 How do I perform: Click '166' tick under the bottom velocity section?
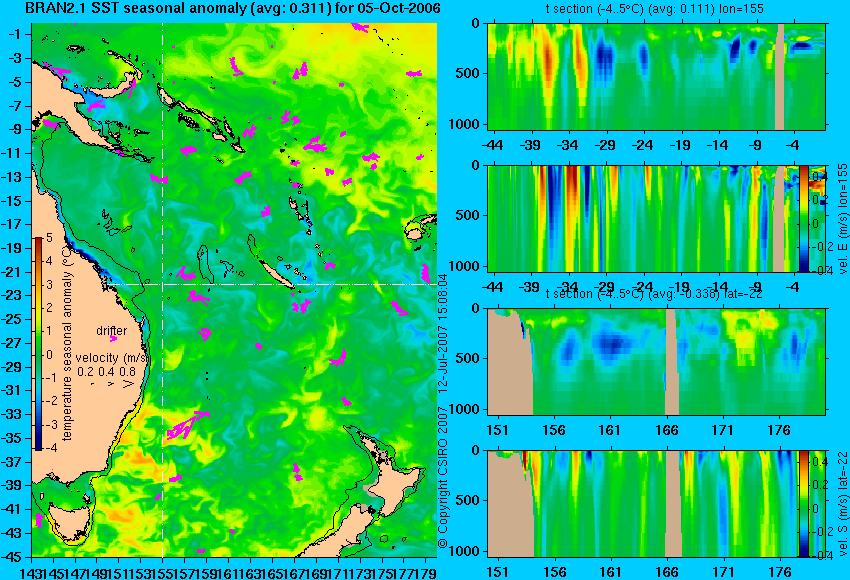pyautogui.click(x=667, y=572)
